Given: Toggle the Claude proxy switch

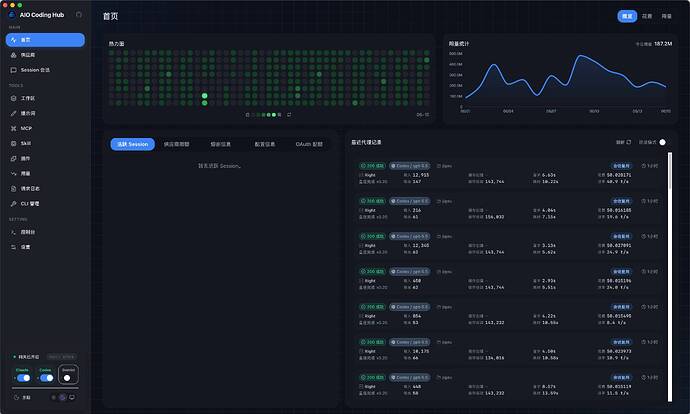Looking at the screenshot, I should (x=24, y=378).
